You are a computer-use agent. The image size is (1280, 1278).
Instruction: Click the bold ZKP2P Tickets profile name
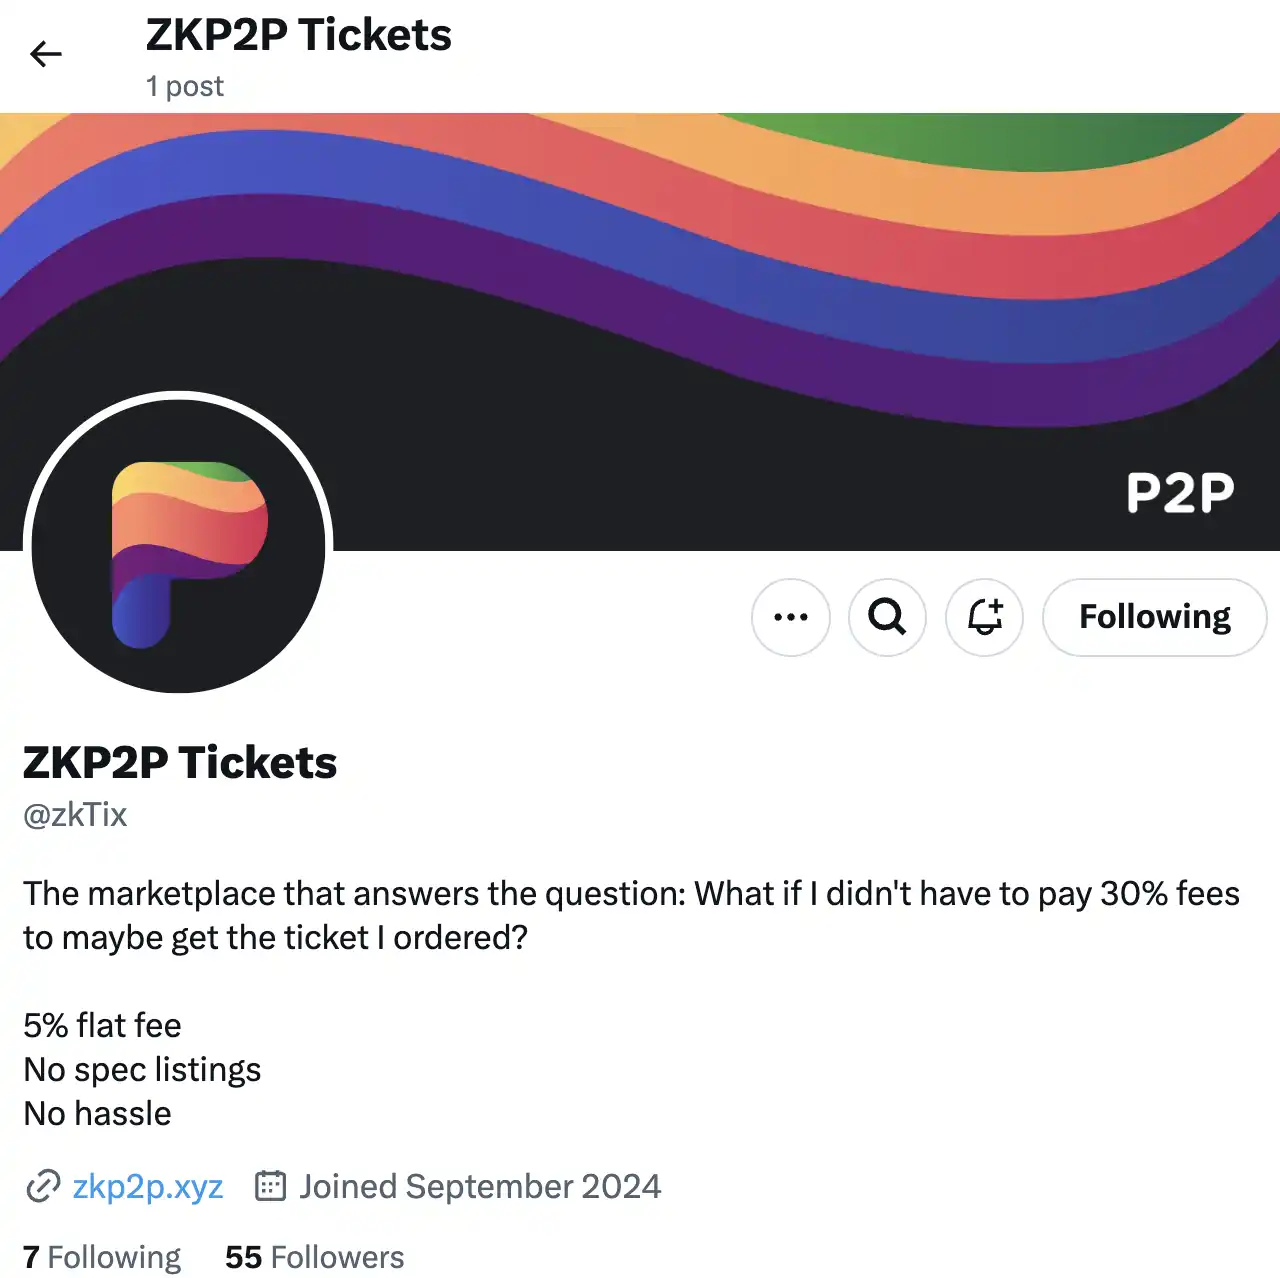[x=180, y=763]
